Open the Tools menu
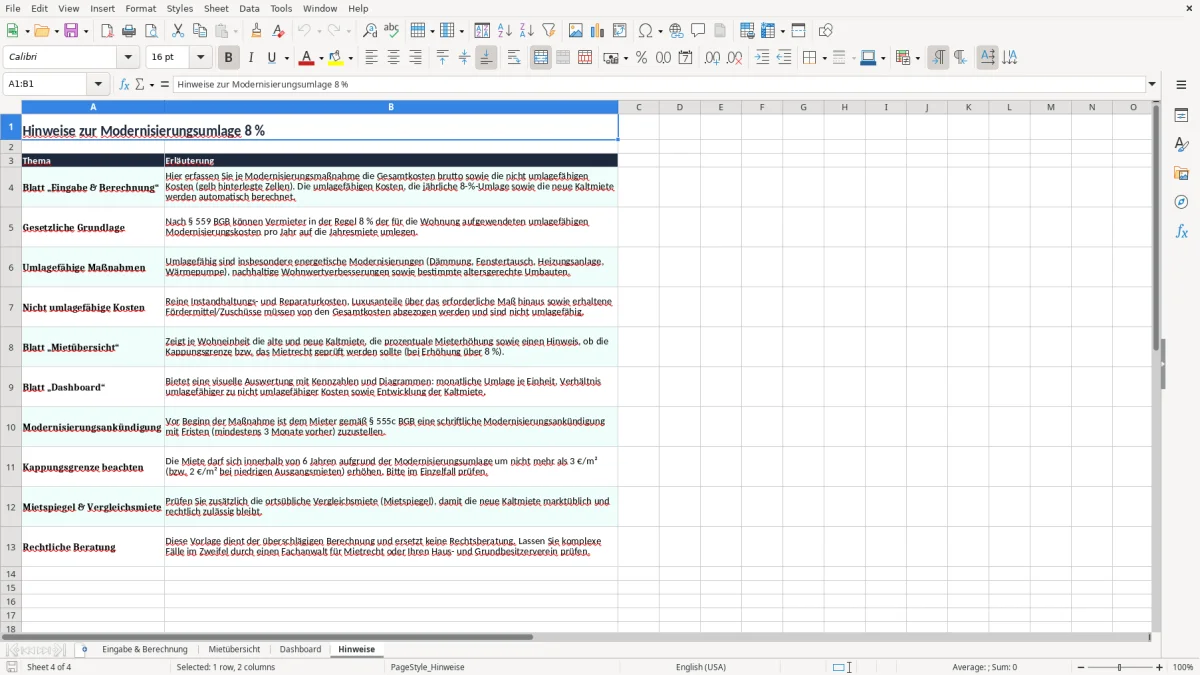Screen dimensions: 1200x675 281,8
